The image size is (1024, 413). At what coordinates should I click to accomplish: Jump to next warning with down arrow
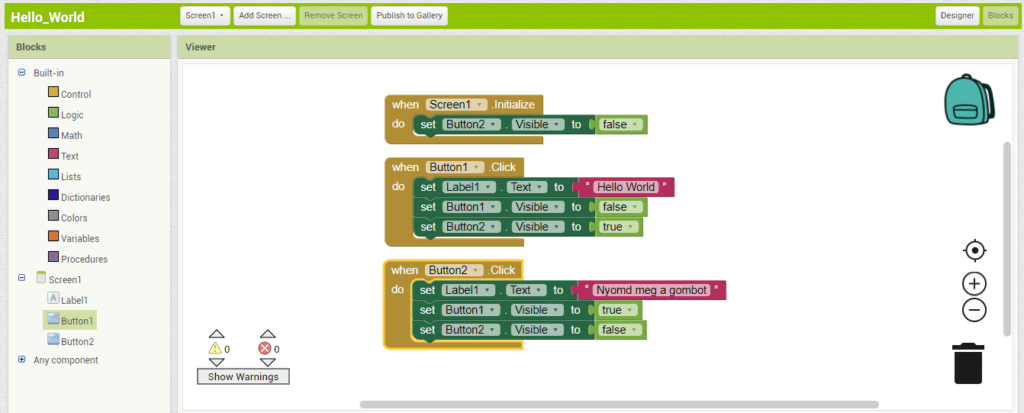[216, 362]
